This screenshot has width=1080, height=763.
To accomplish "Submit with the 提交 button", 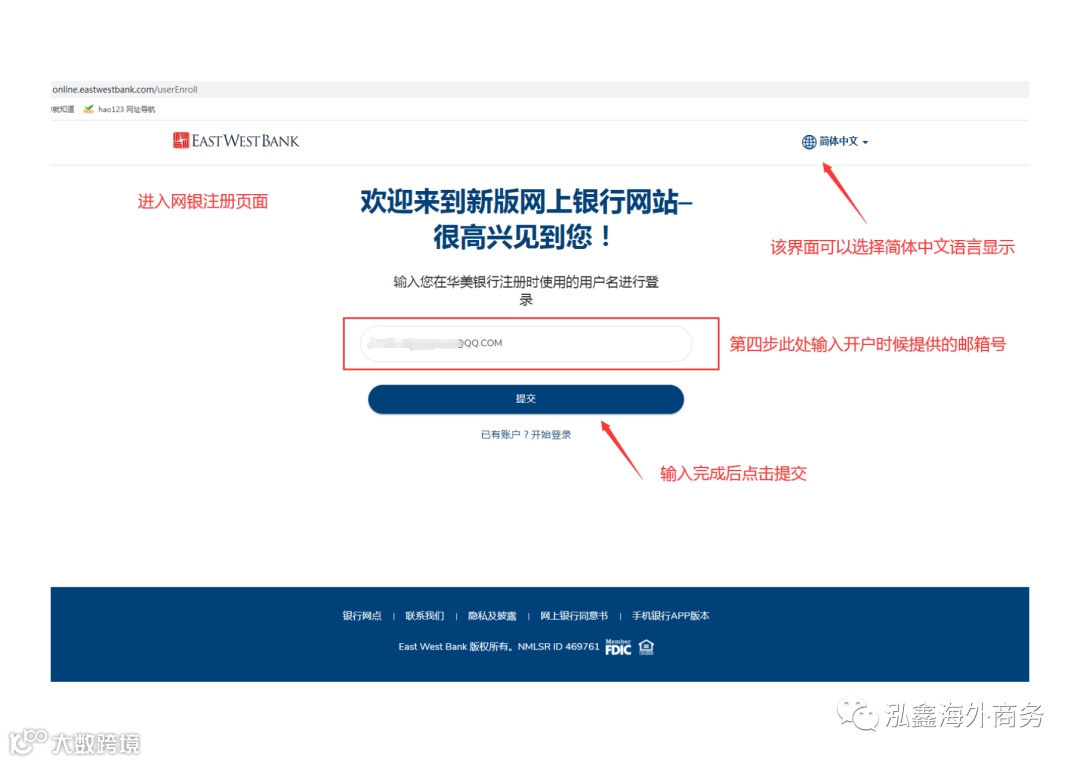I will coord(526,399).
